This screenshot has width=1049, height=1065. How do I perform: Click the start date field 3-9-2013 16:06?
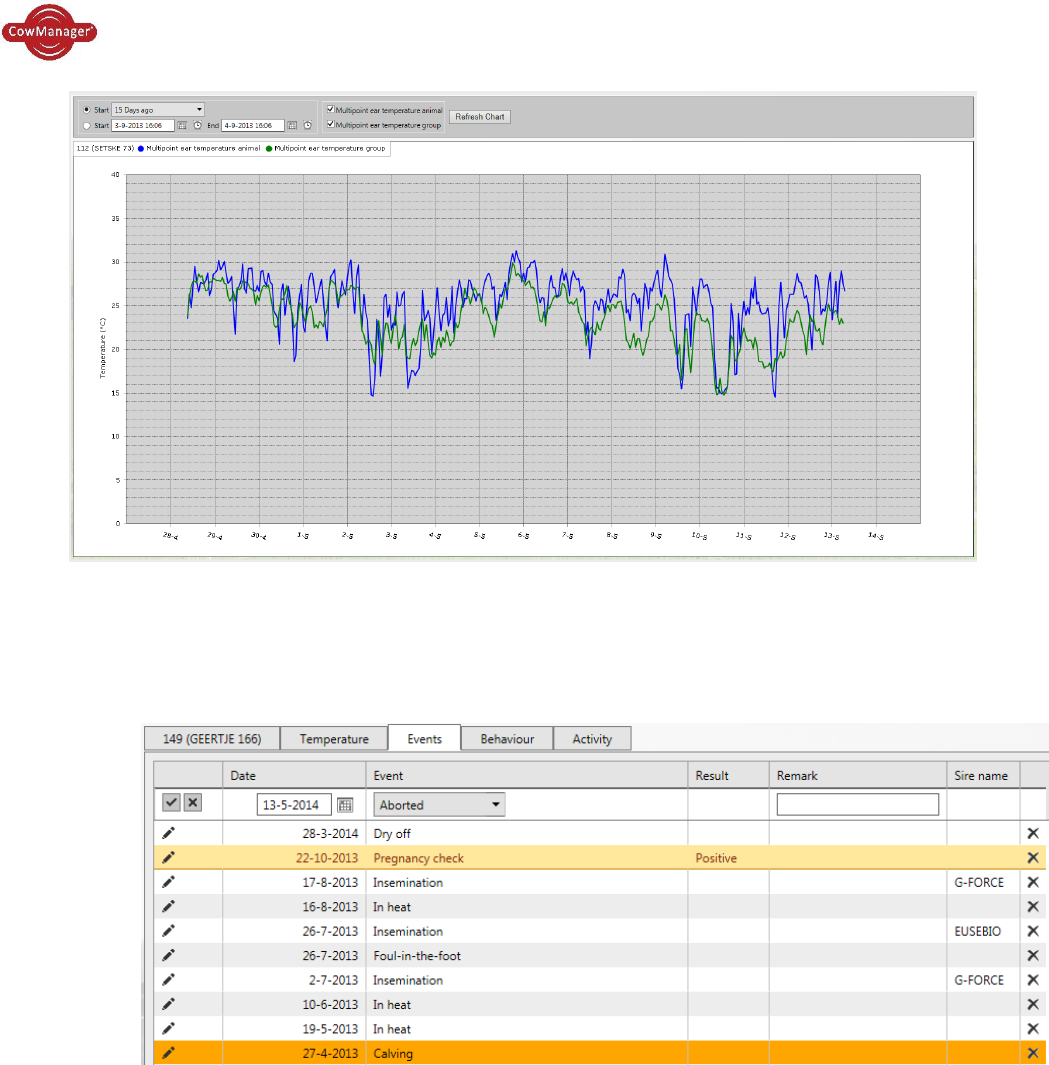pos(143,126)
